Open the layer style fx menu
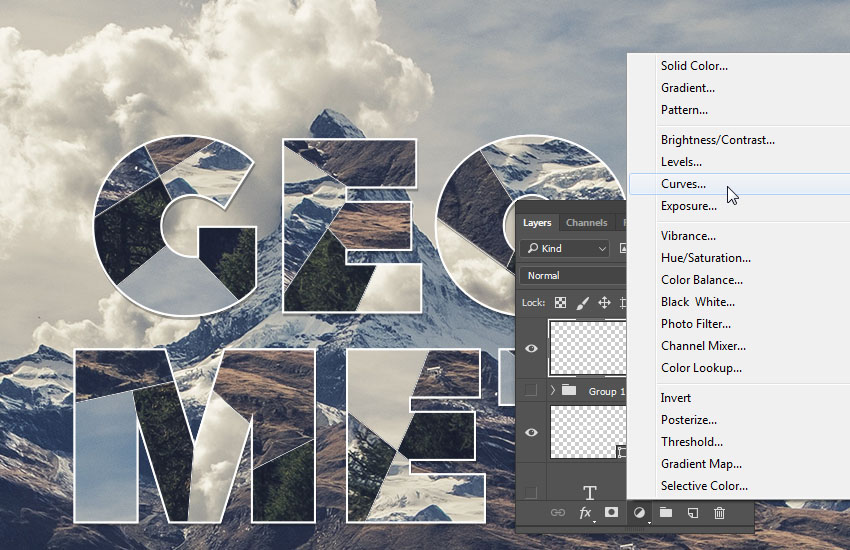The image size is (850, 550). [x=586, y=513]
